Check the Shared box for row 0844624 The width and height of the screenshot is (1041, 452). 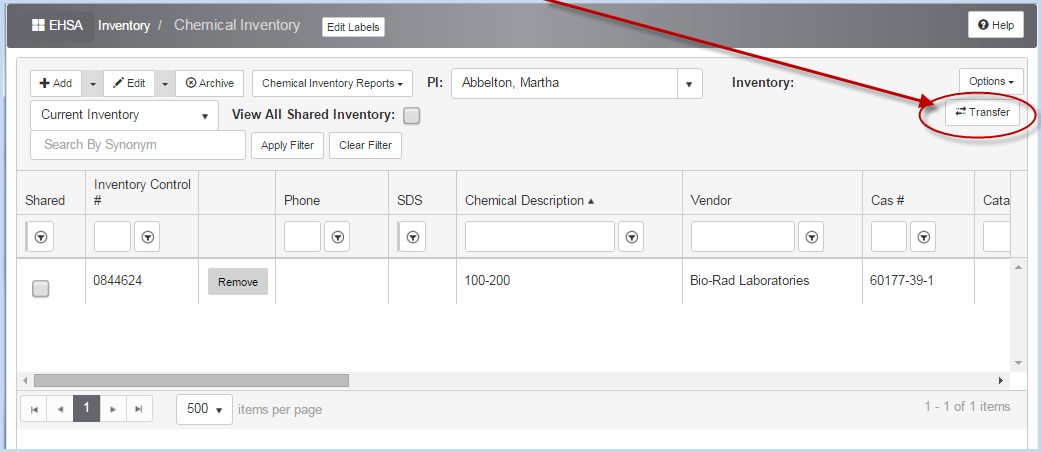coord(40,288)
